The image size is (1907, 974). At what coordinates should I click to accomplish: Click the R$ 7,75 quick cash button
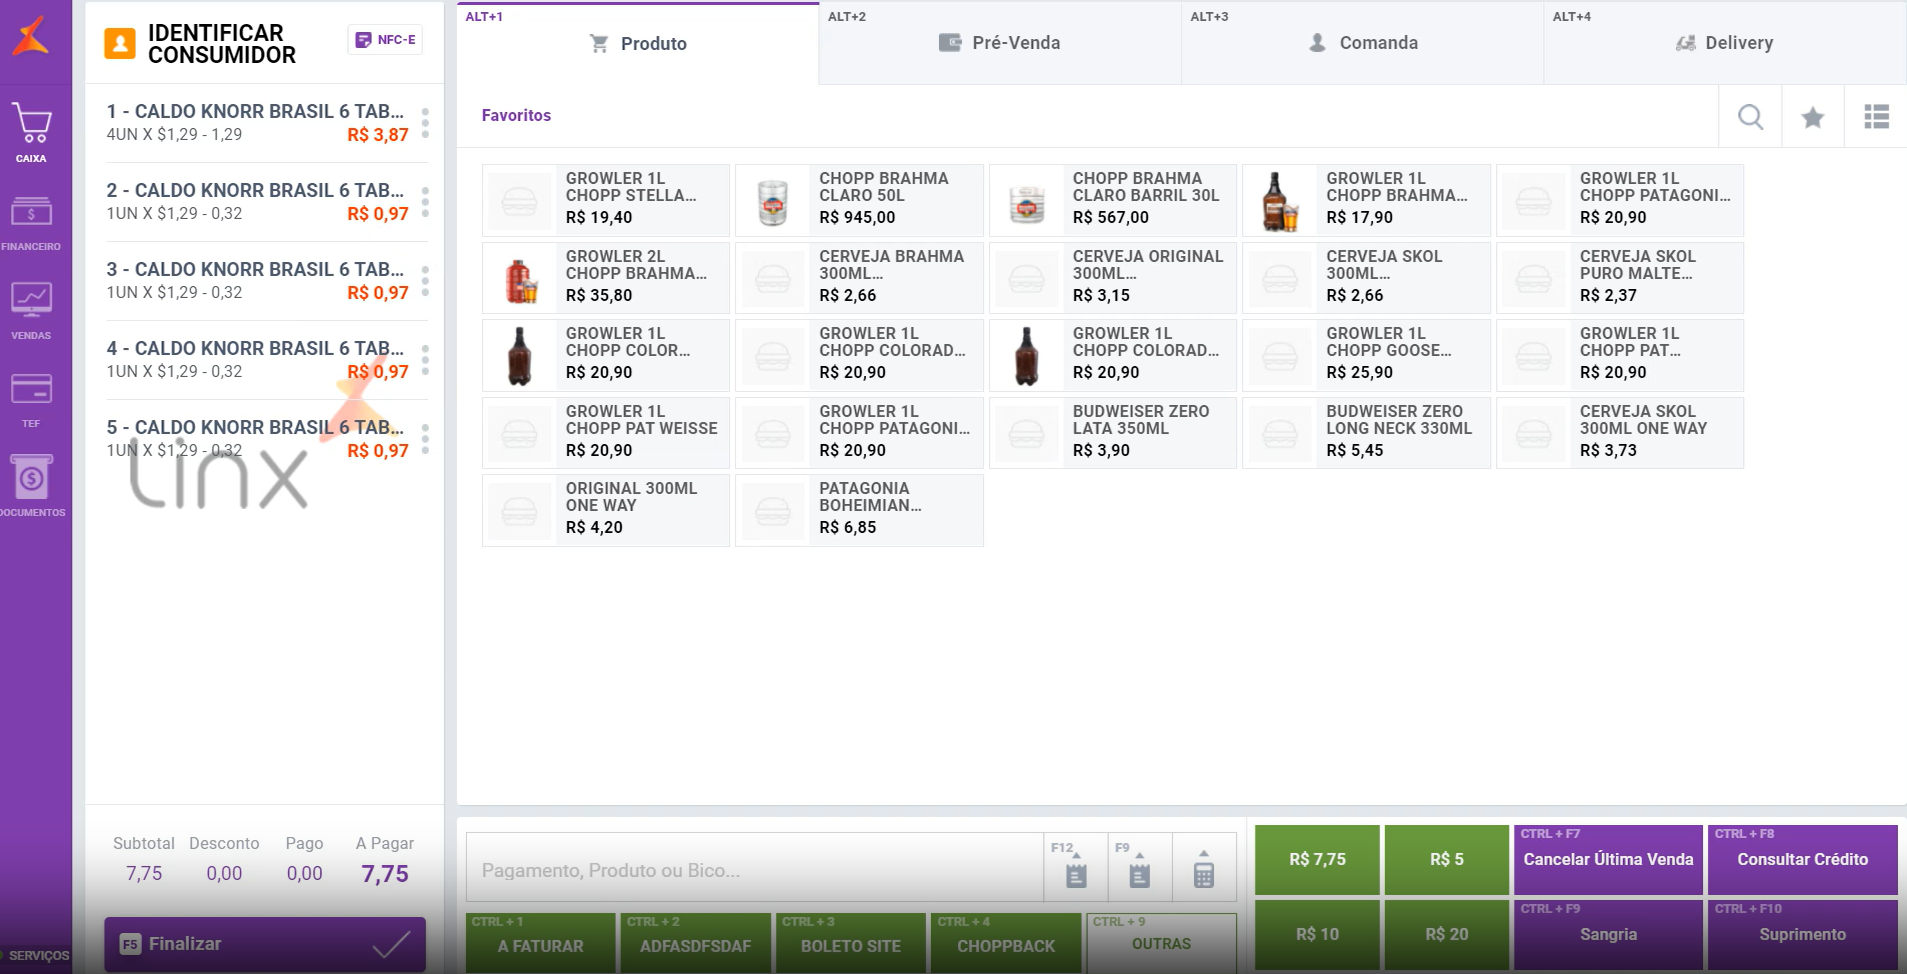click(x=1317, y=859)
